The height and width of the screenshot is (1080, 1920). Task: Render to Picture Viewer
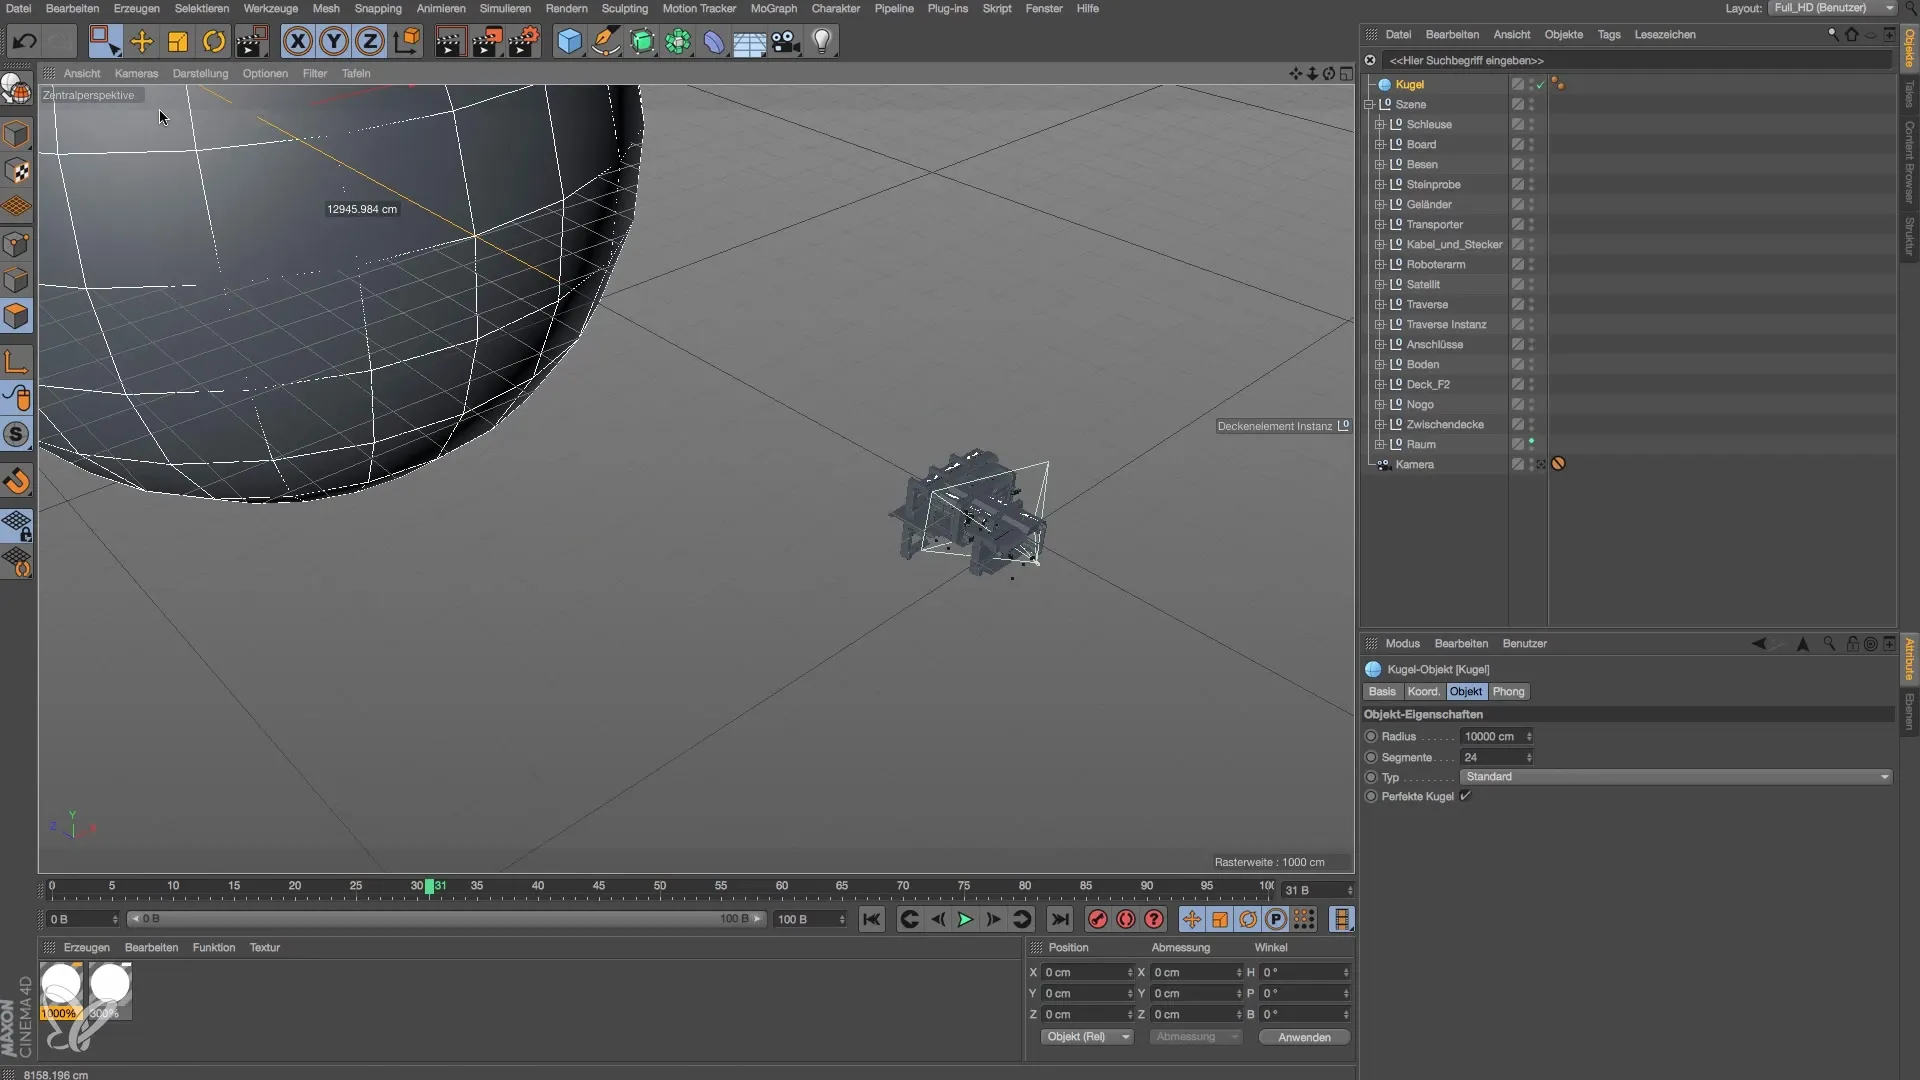click(x=487, y=41)
